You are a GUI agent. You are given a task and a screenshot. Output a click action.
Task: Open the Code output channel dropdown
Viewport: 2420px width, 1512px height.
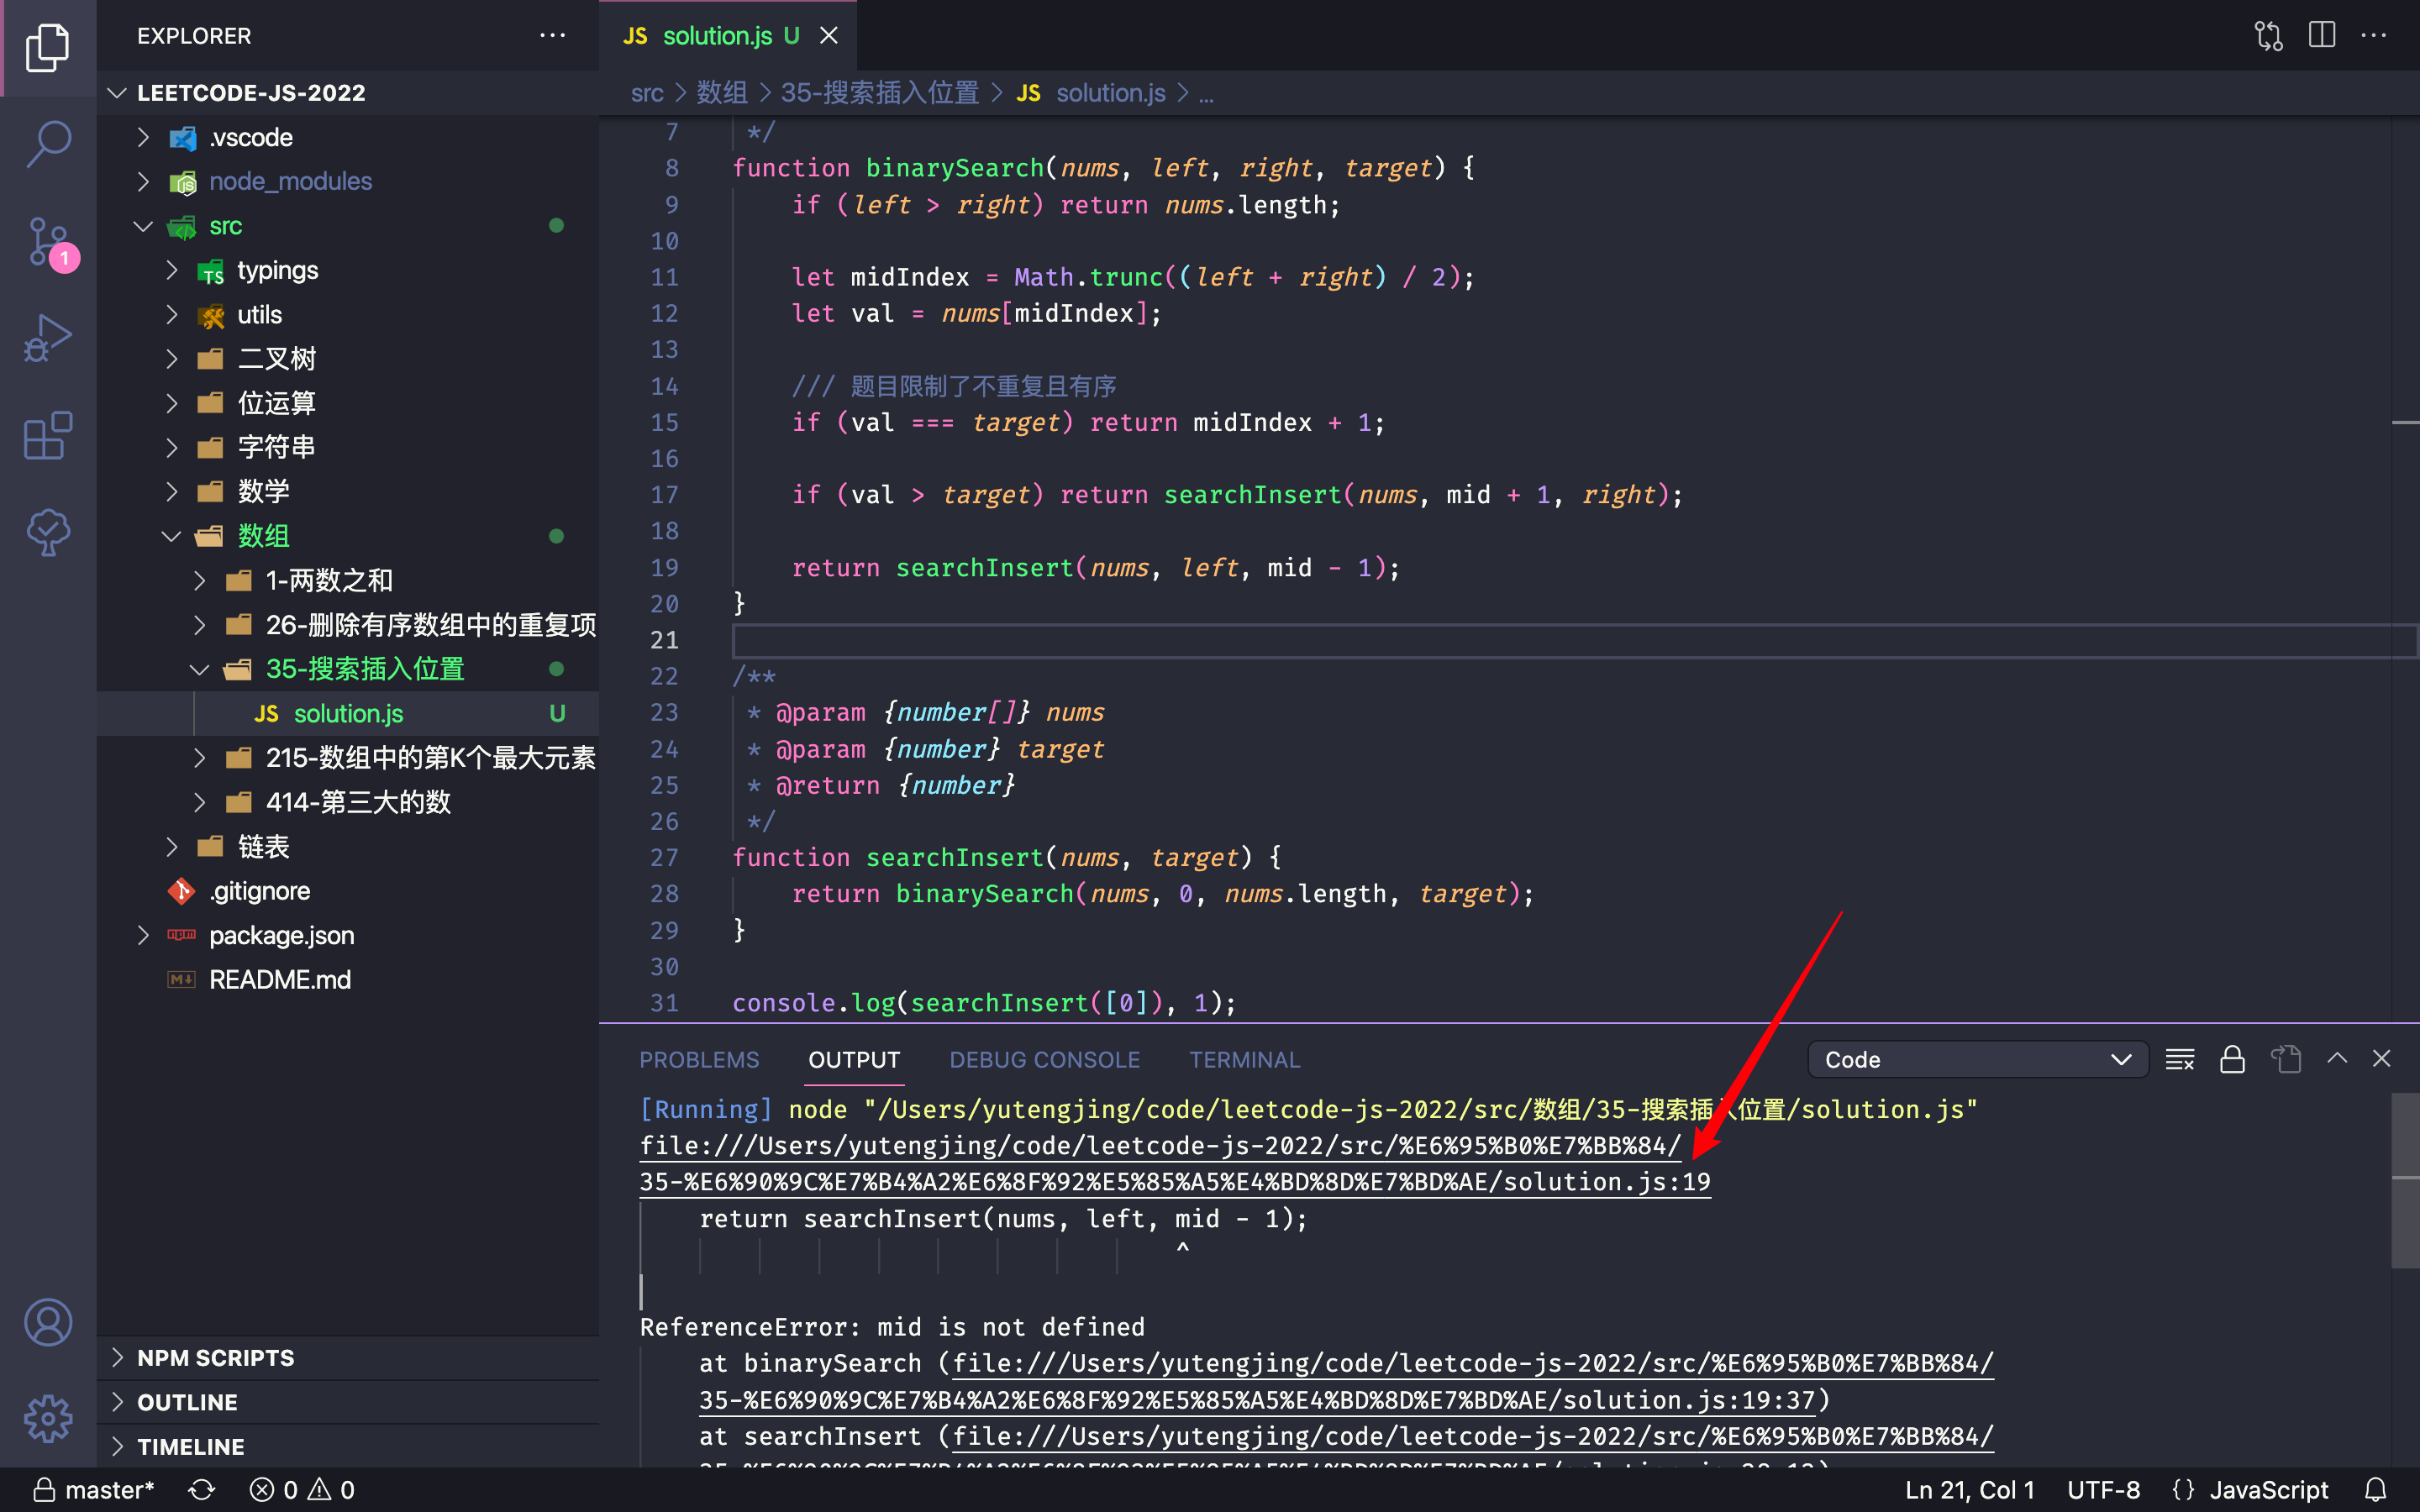[1976, 1060]
